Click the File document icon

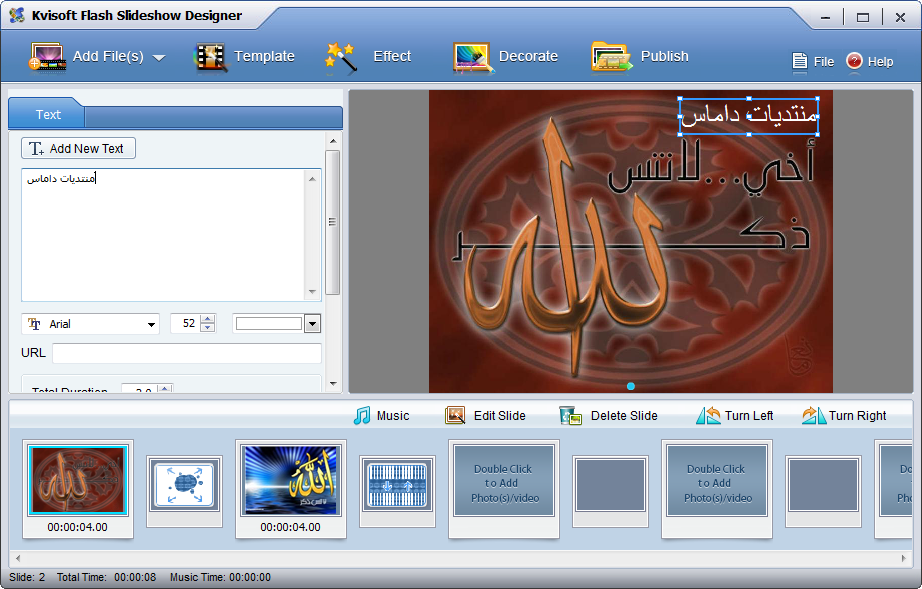pos(800,61)
